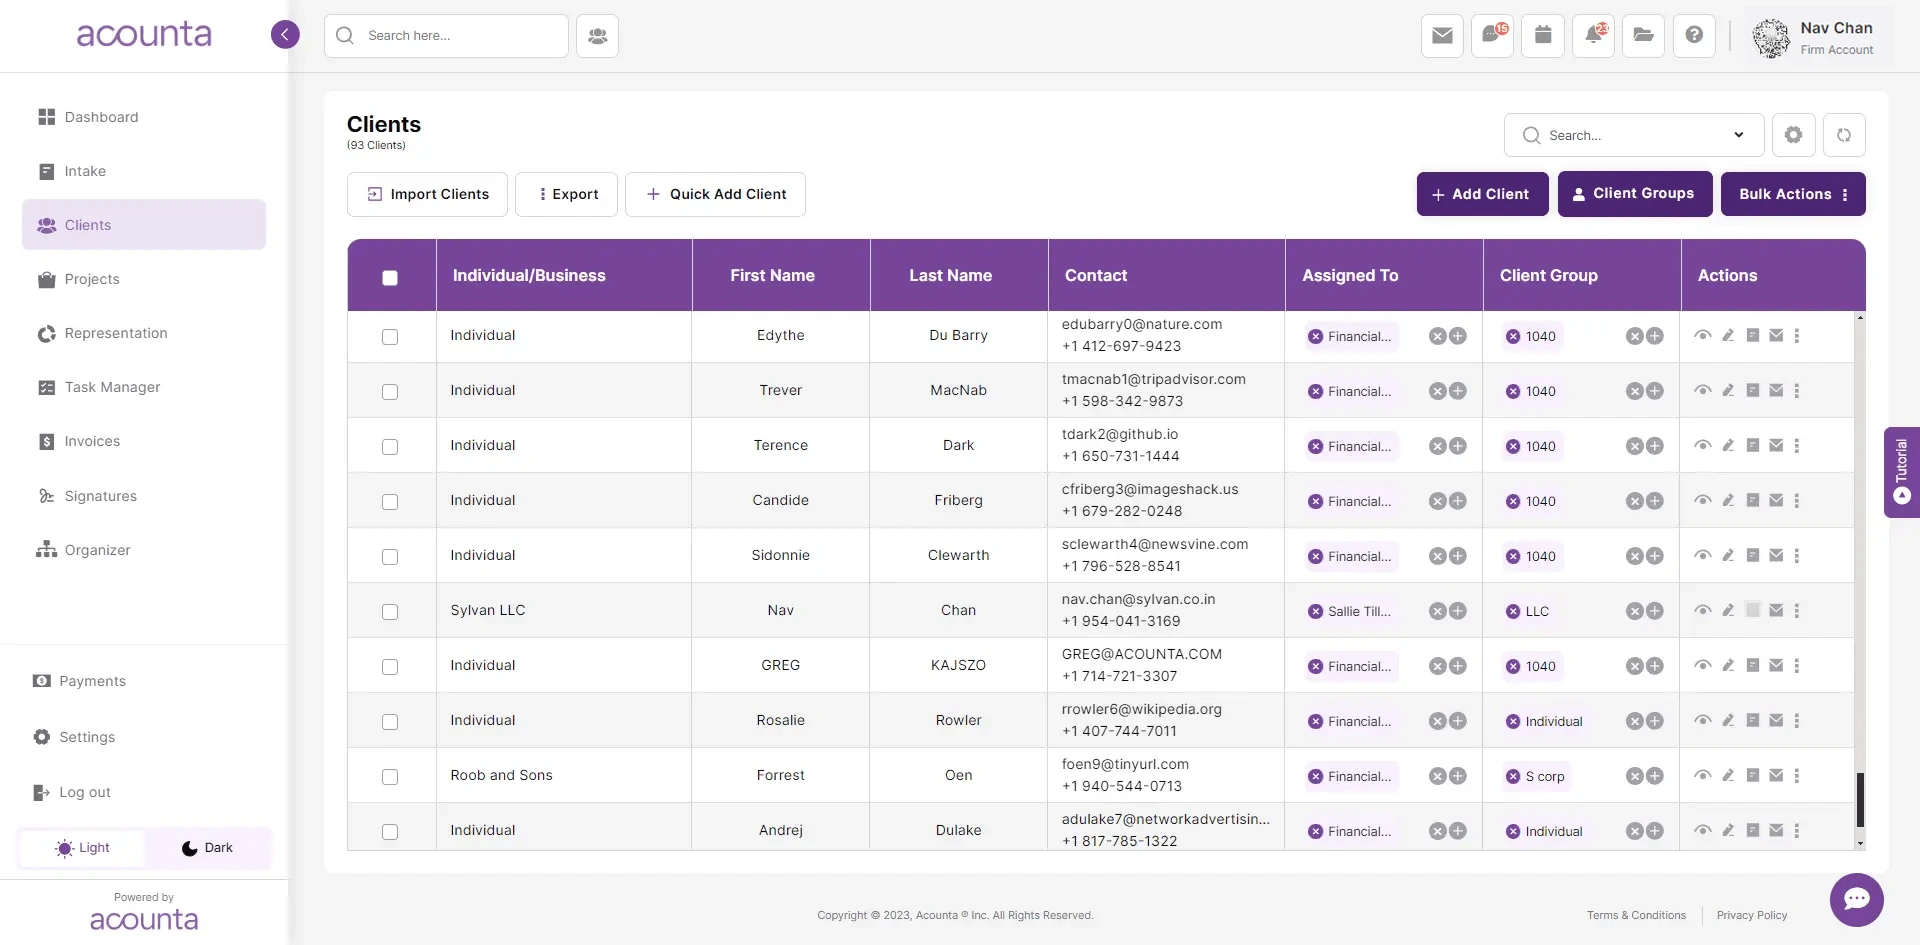Viewport: 1920px width, 945px height.
Task: Navigate to the Invoices section
Action: [x=93, y=441]
